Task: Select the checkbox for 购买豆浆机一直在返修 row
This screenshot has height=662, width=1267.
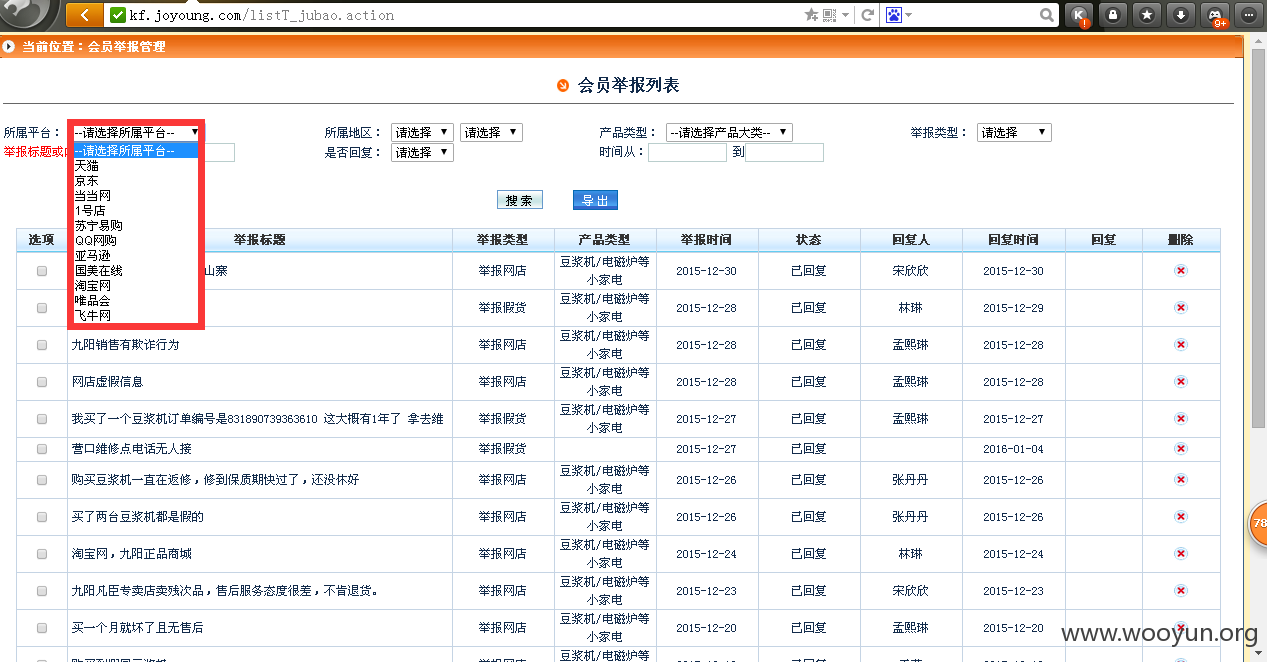Action: [42, 480]
